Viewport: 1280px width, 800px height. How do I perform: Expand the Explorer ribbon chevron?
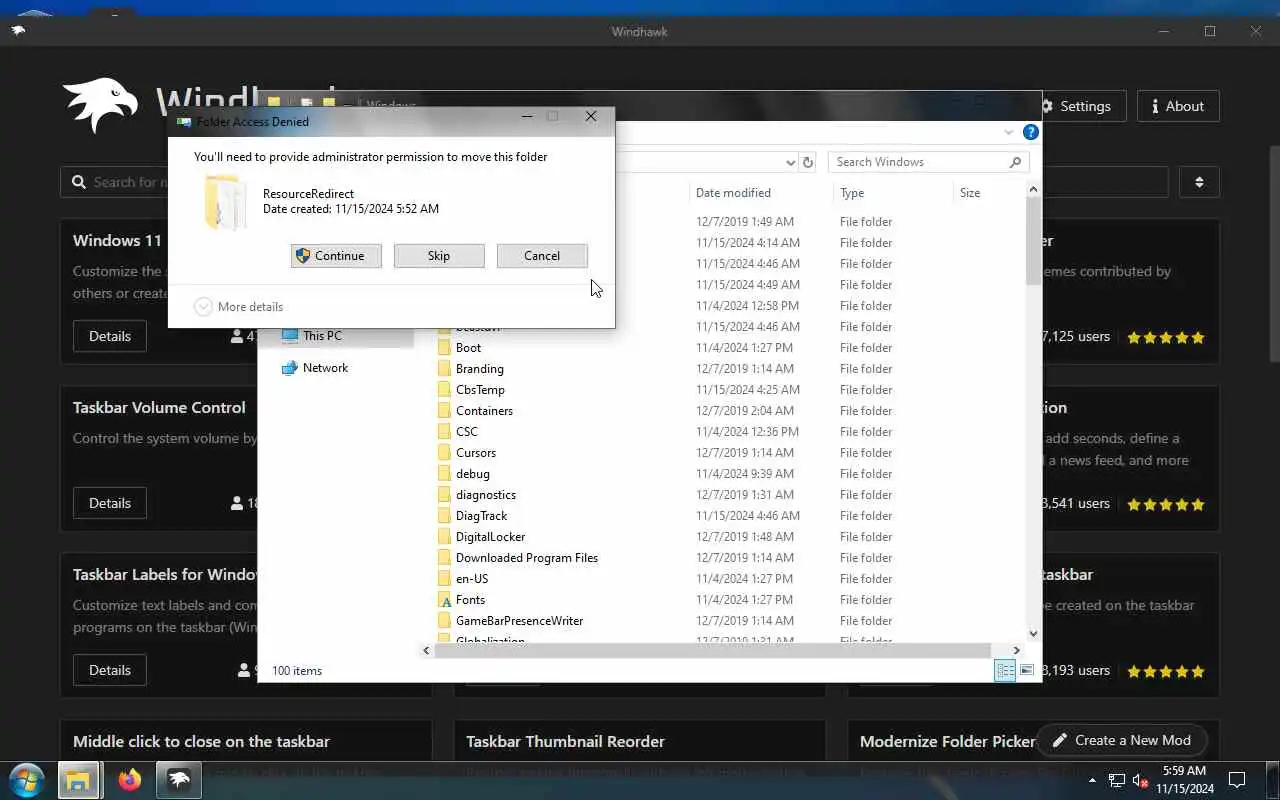[x=1008, y=132]
